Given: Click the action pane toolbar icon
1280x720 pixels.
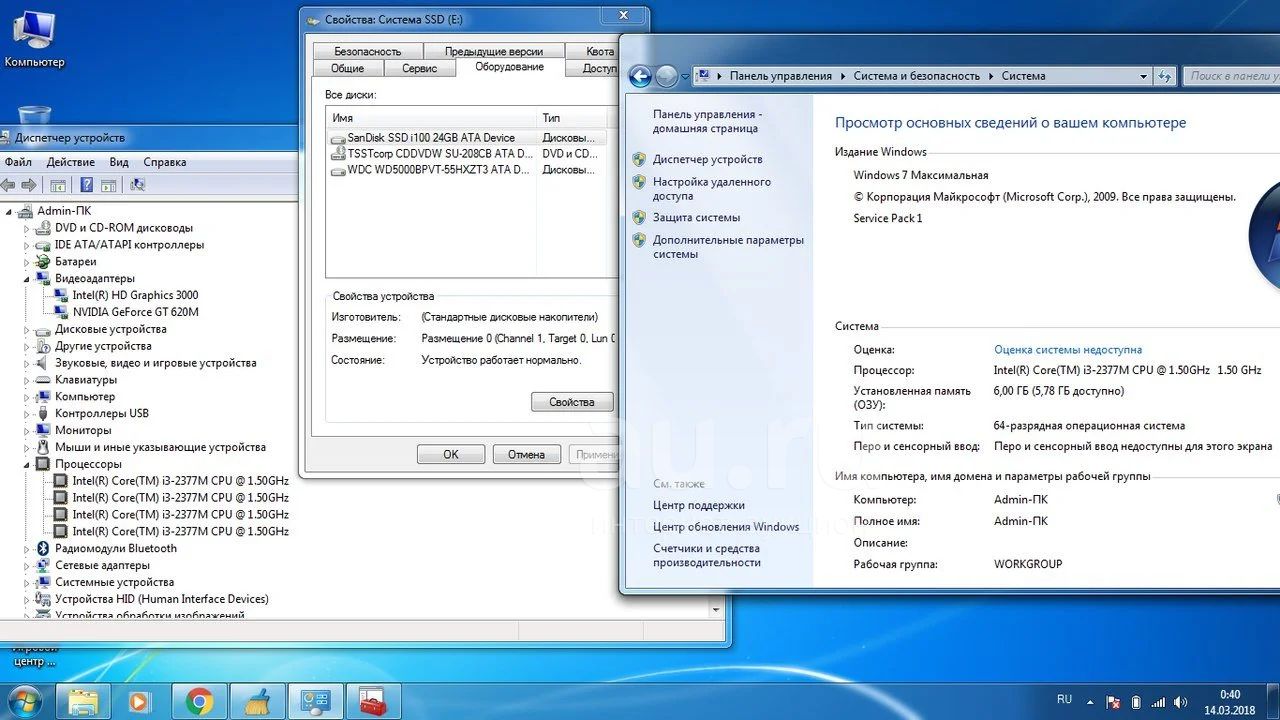Looking at the screenshot, I should (x=109, y=185).
